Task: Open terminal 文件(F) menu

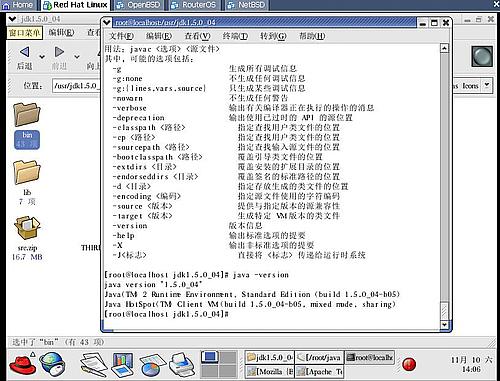Action: pyautogui.click(x=121, y=36)
